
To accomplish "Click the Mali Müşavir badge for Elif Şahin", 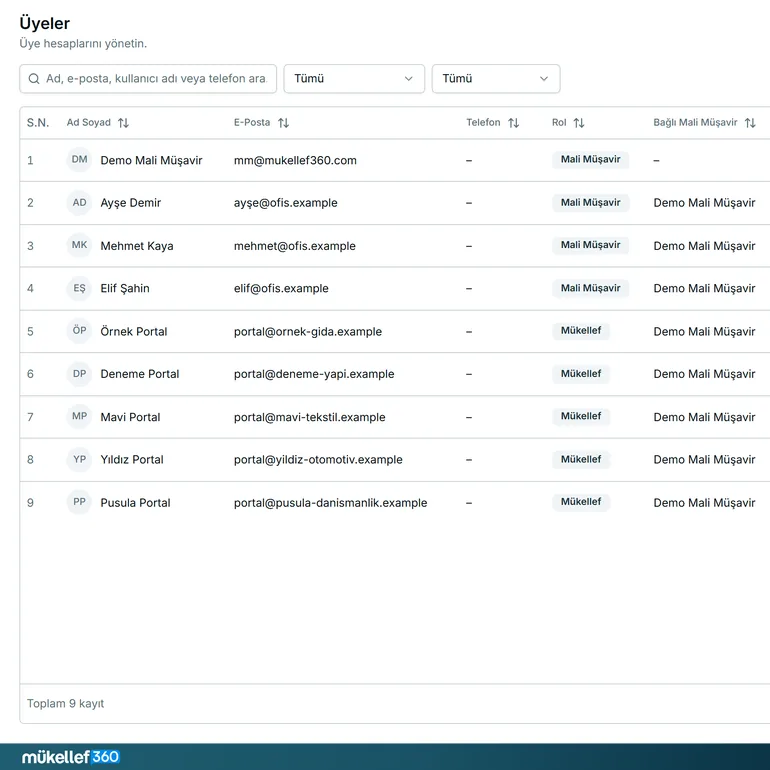I will [x=590, y=288].
